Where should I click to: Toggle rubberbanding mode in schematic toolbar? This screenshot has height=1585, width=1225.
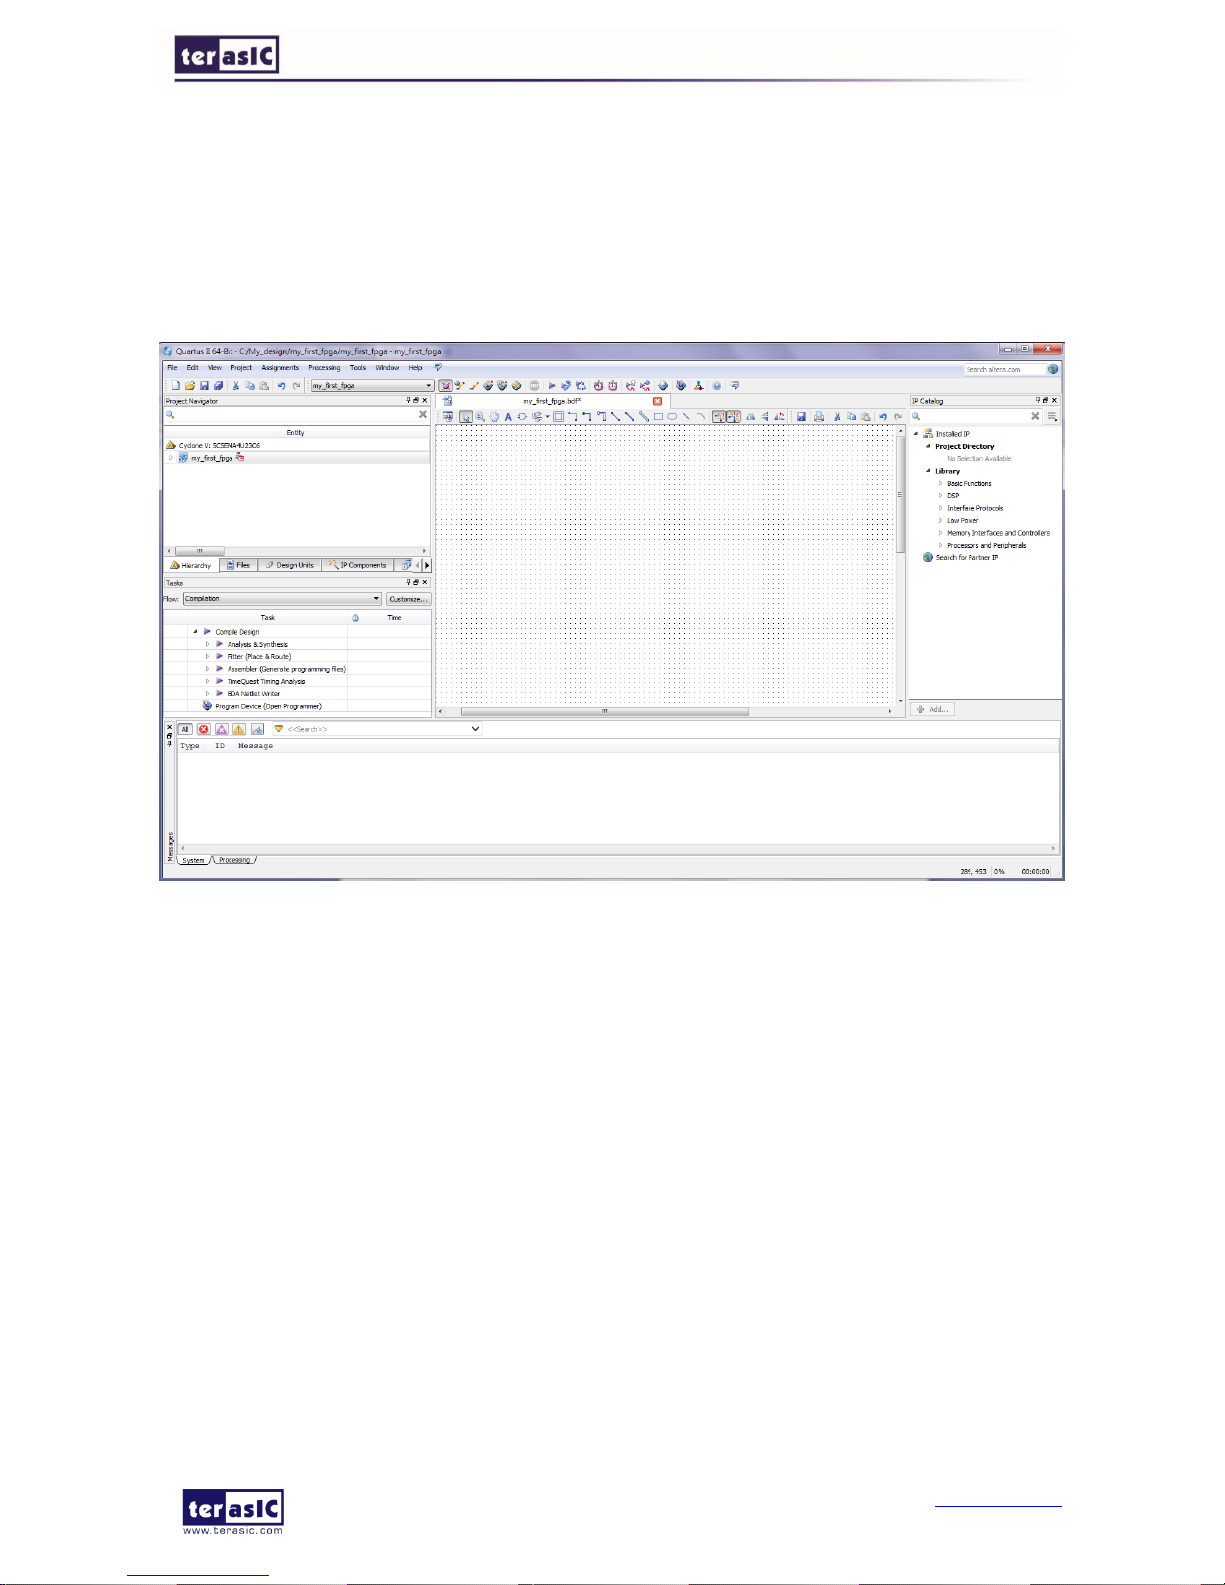coord(720,416)
